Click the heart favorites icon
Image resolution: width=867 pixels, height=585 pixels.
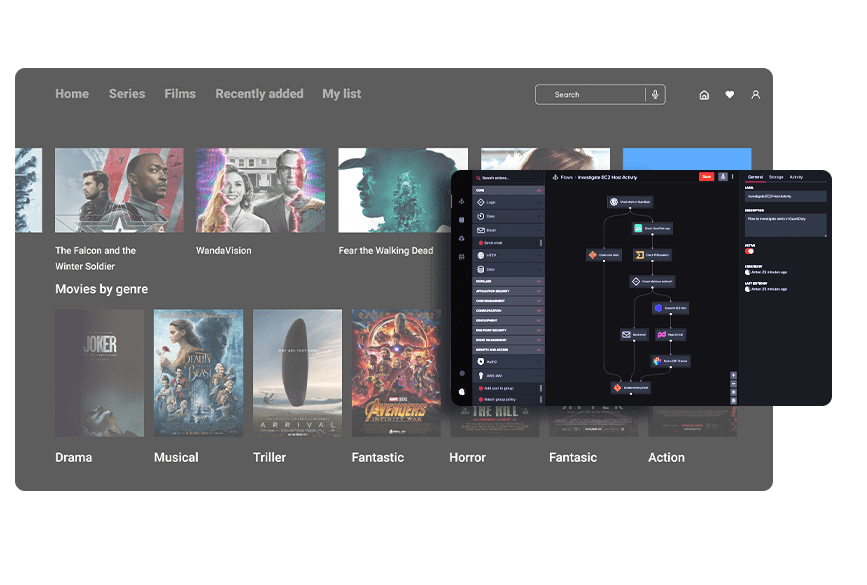click(730, 95)
